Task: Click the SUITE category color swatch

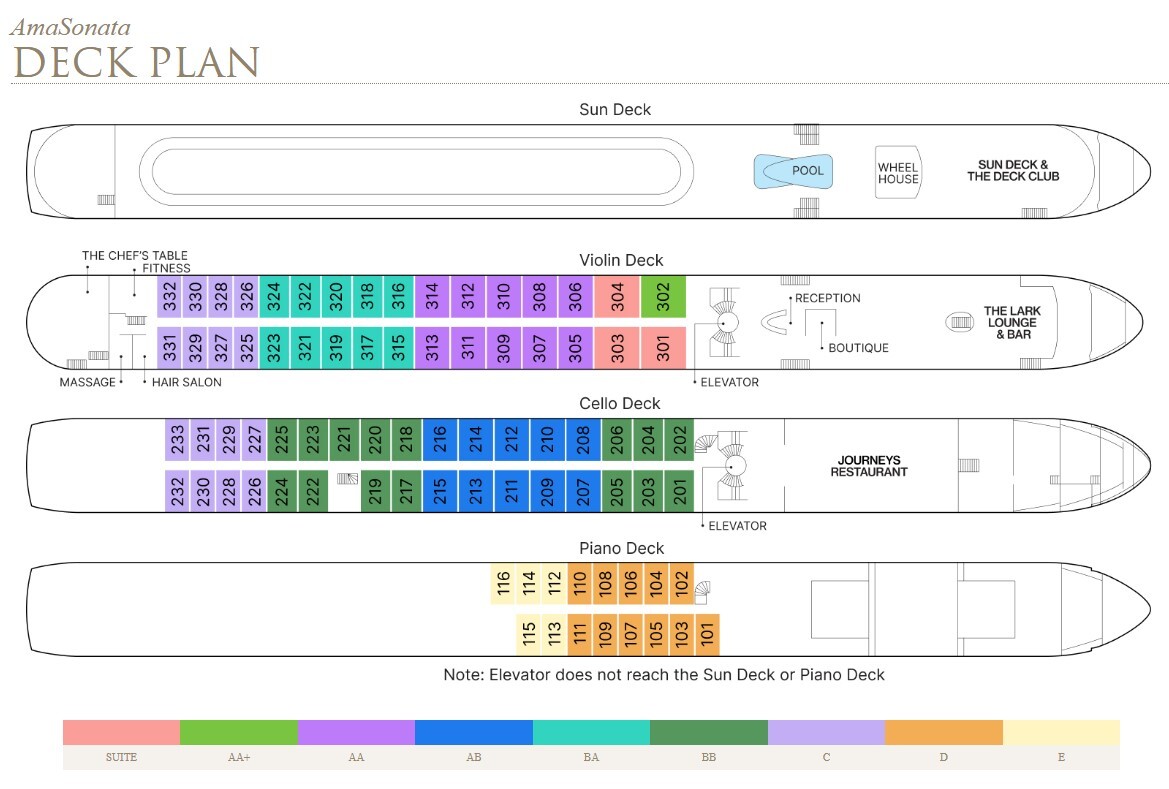Action: click(x=121, y=732)
